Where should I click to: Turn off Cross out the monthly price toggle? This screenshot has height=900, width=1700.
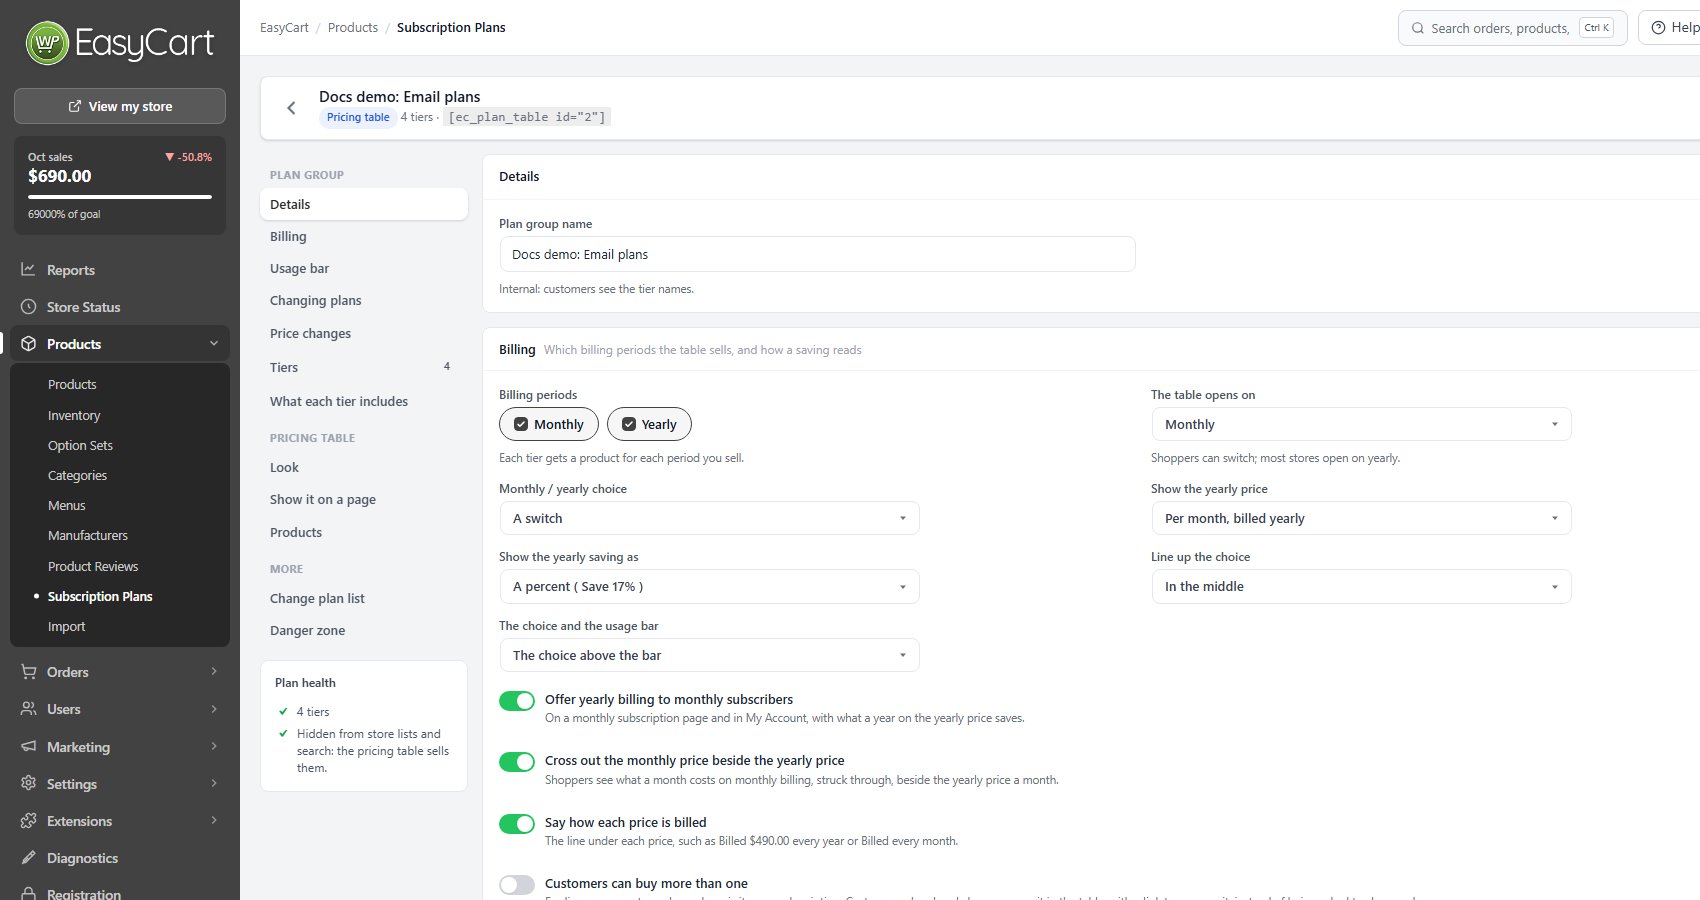[x=517, y=762]
